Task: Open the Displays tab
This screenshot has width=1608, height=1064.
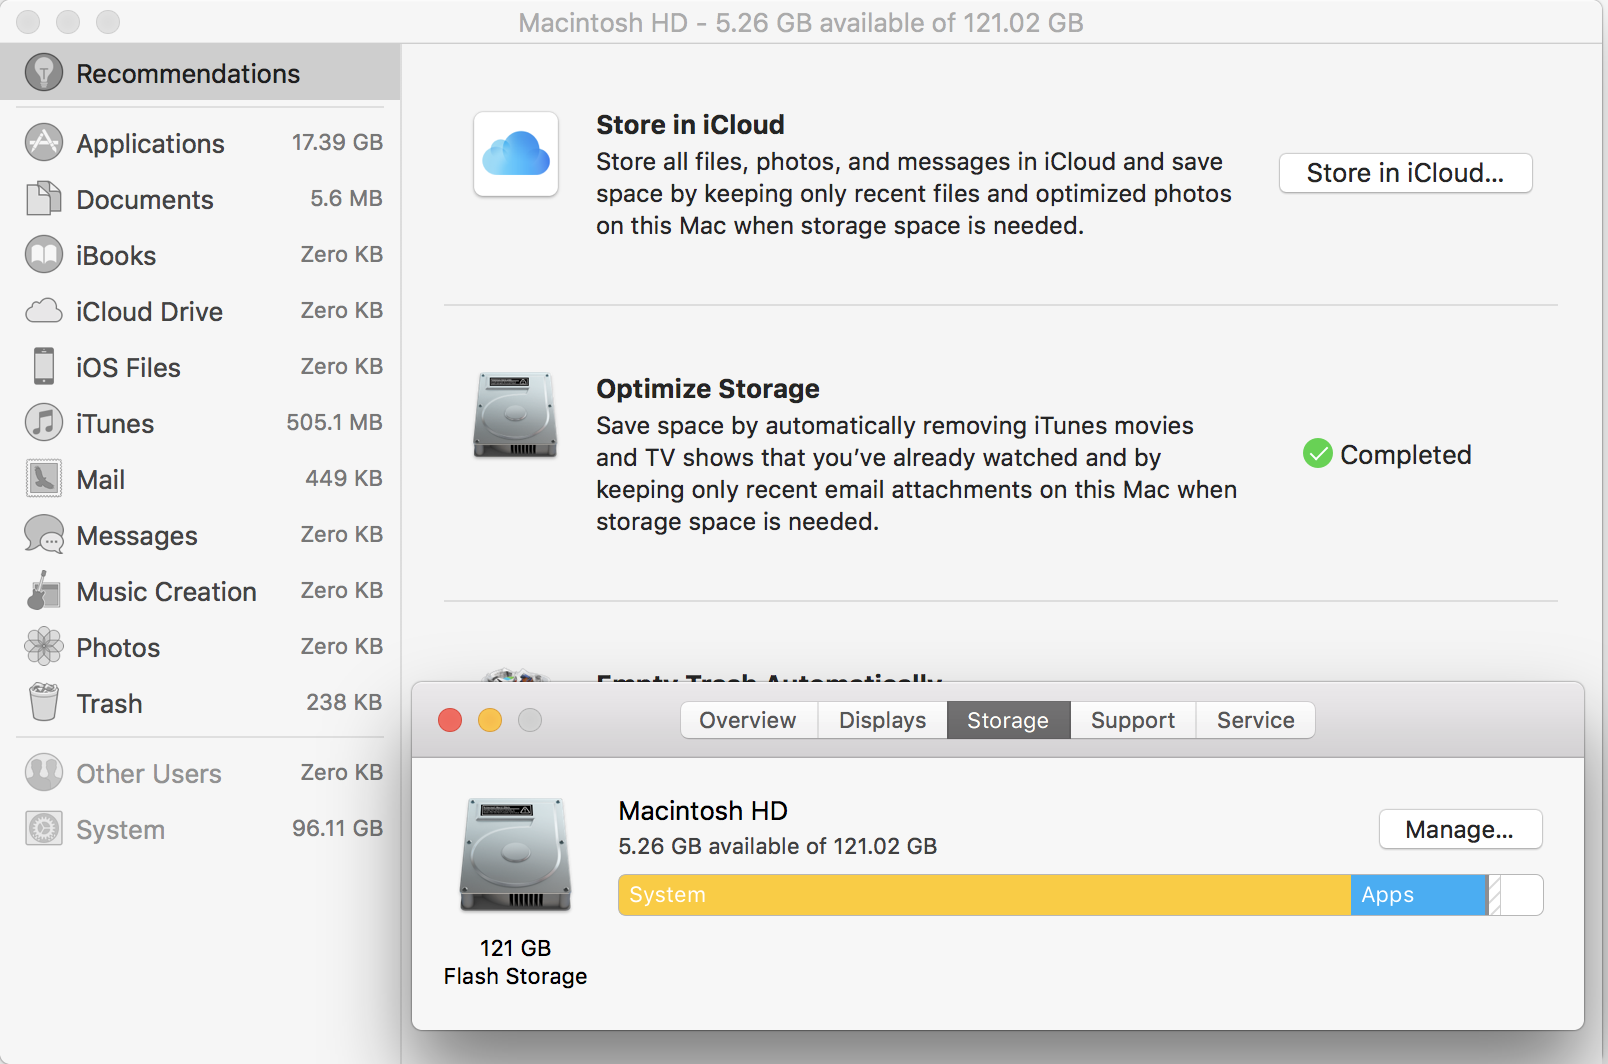Action: pyautogui.click(x=881, y=720)
